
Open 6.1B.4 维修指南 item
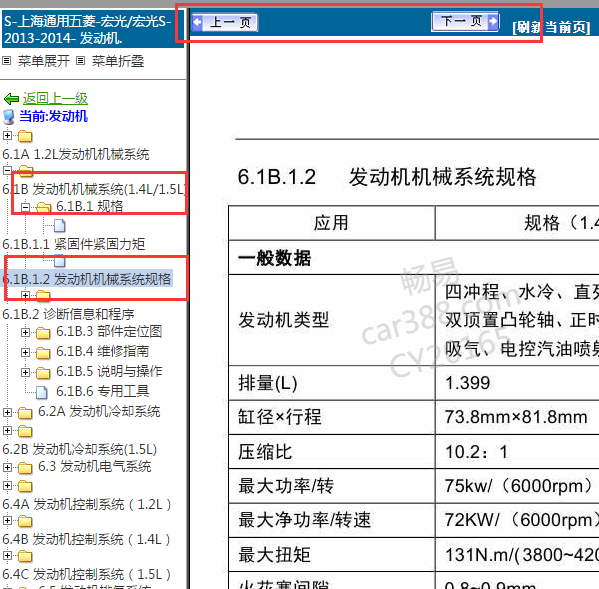tap(102, 351)
